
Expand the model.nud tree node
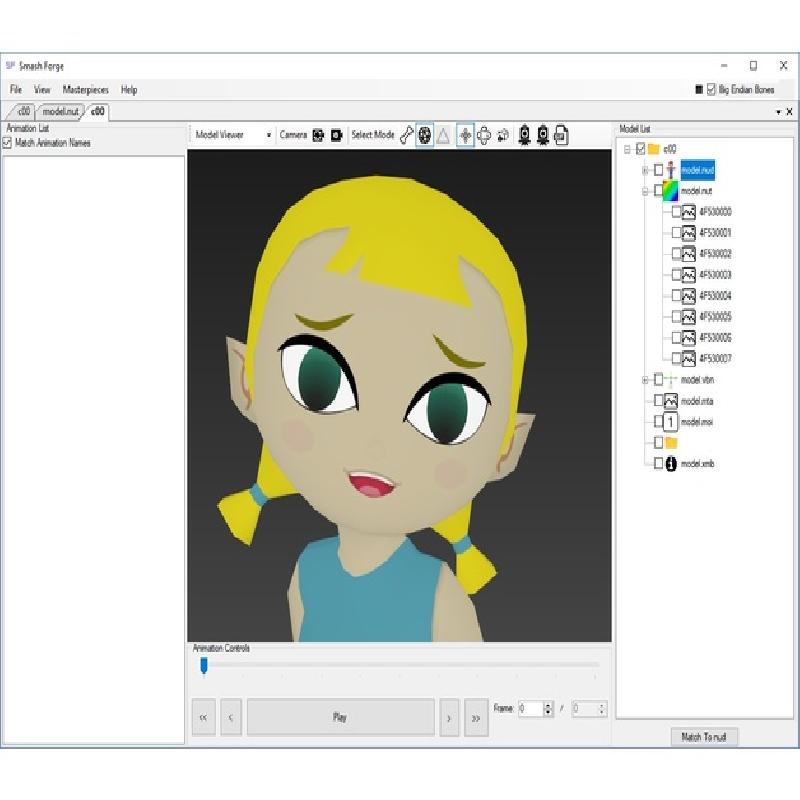tap(645, 170)
